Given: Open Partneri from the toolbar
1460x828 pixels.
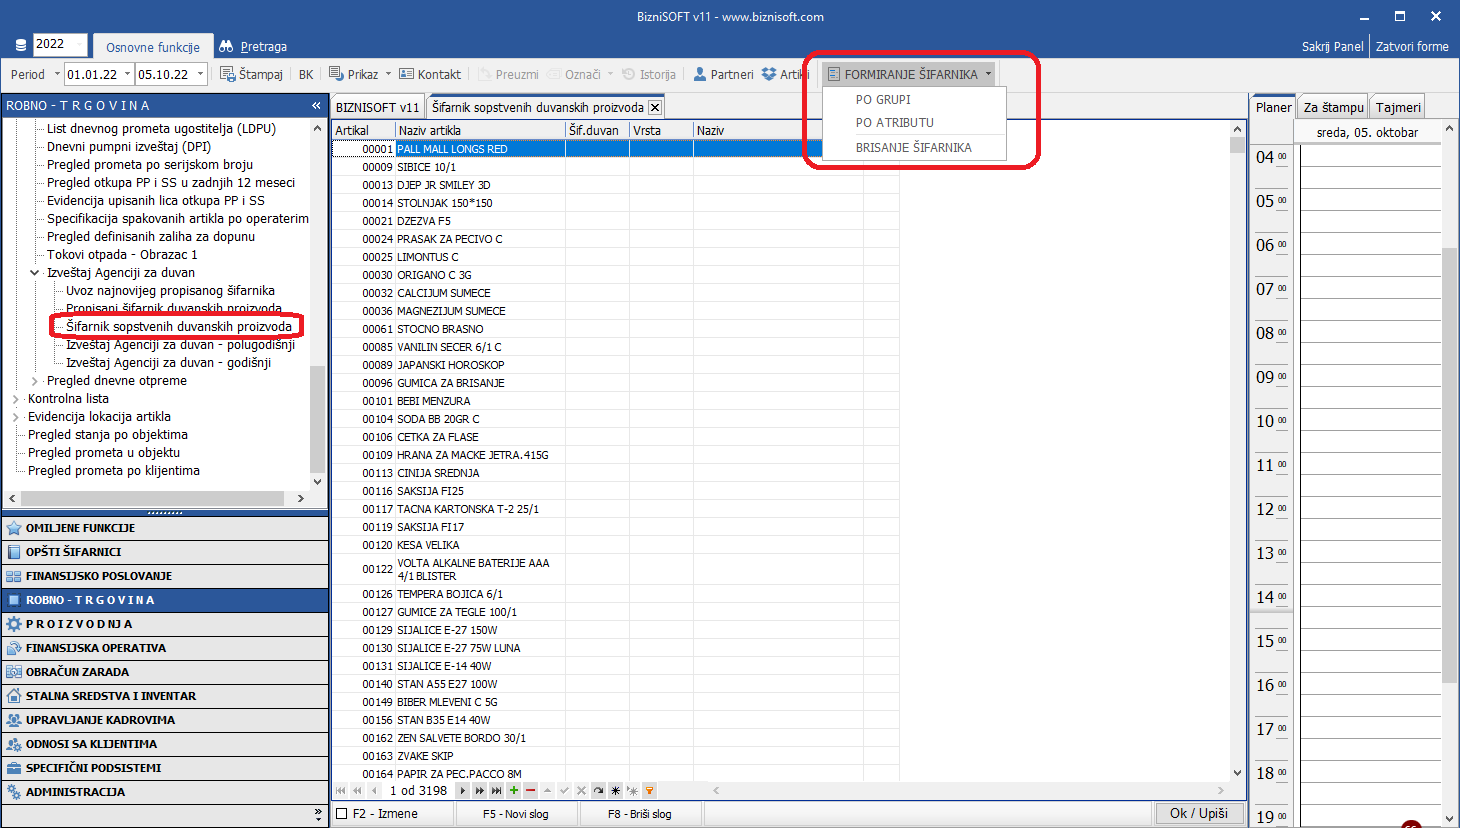Looking at the screenshot, I should 700,74.
